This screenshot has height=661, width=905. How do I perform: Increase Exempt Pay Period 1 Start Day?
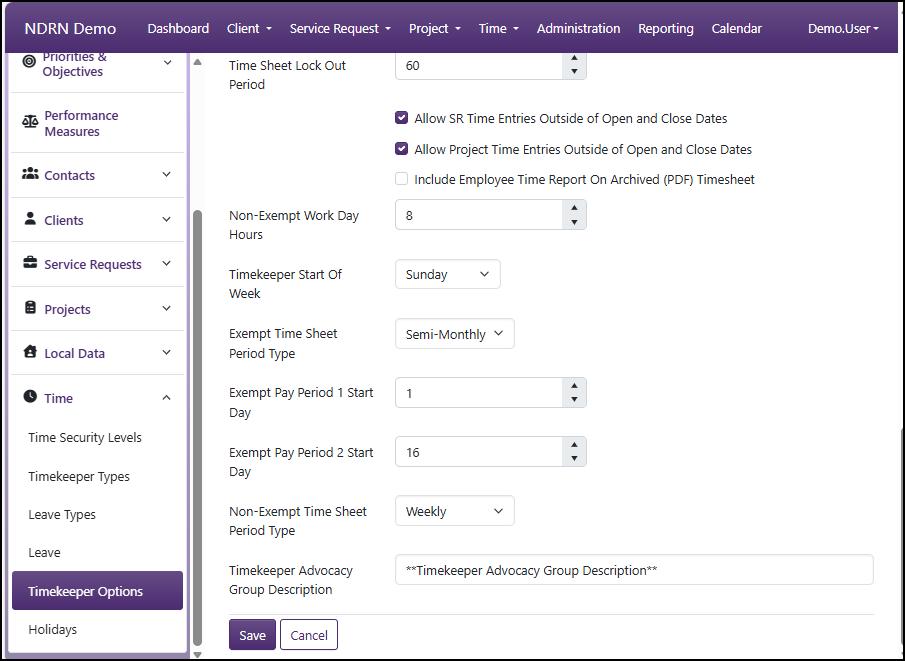(574, 386)
